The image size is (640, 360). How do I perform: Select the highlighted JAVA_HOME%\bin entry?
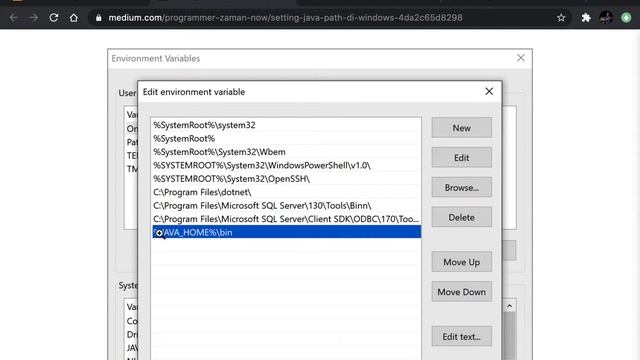(286, 232)
